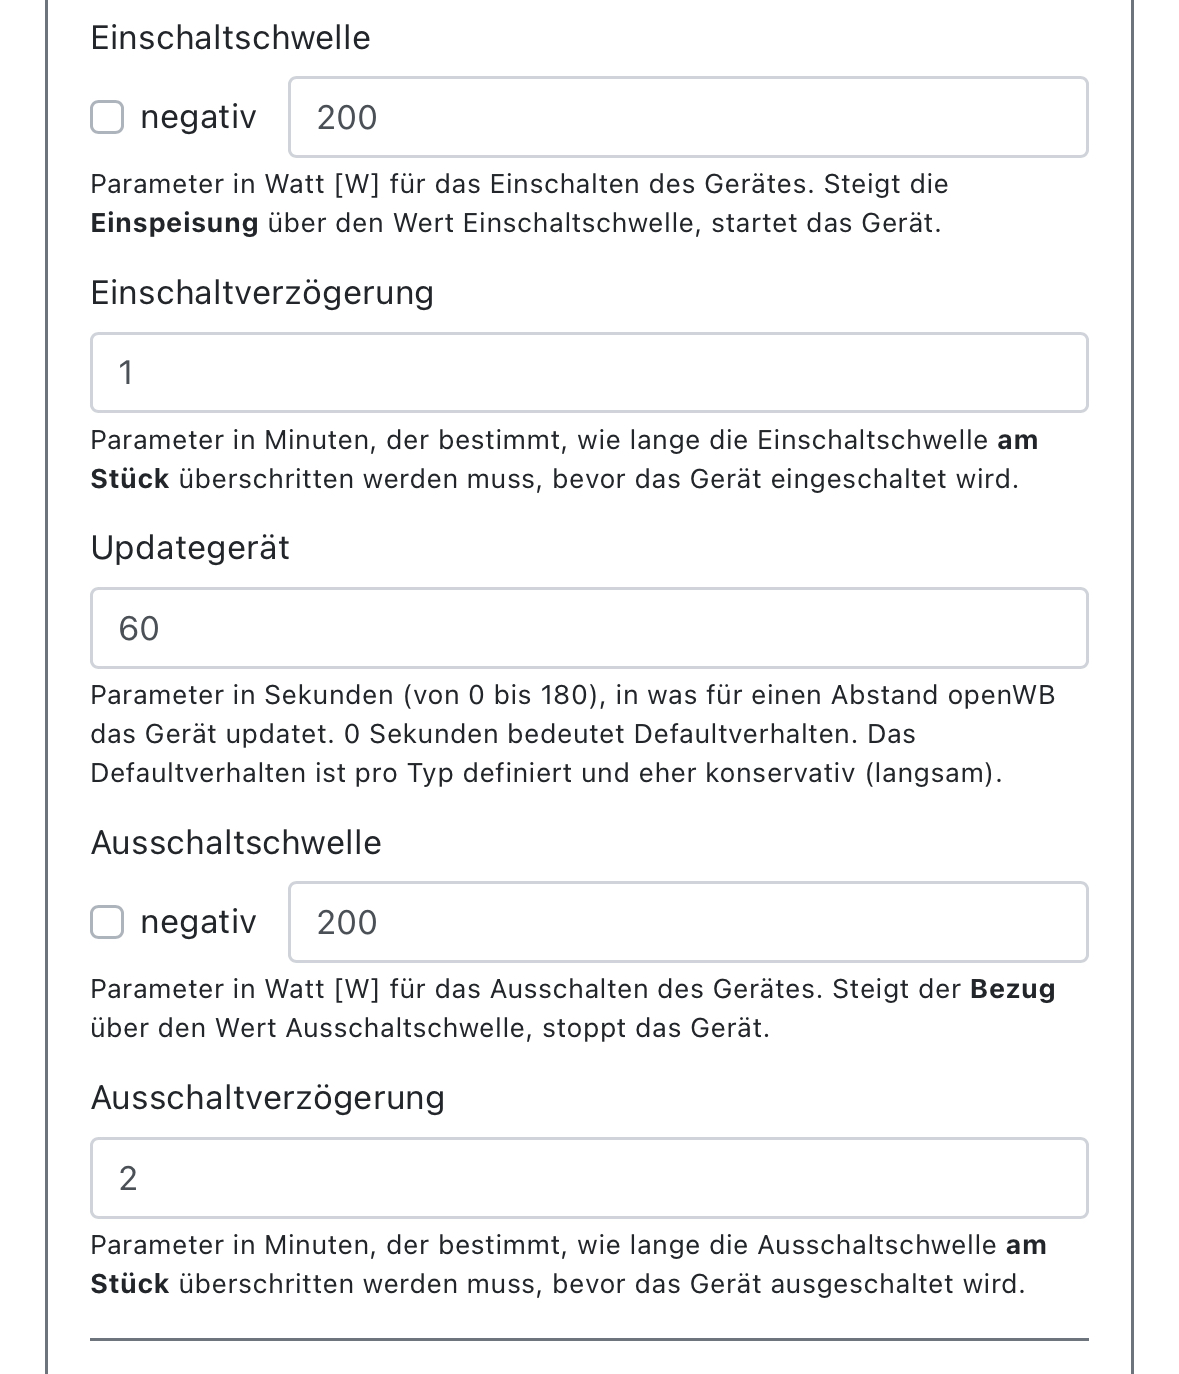Click the Einschaltverzögerung heading label
Screen dimensions: 1179x1374
(x=262, y=293)
